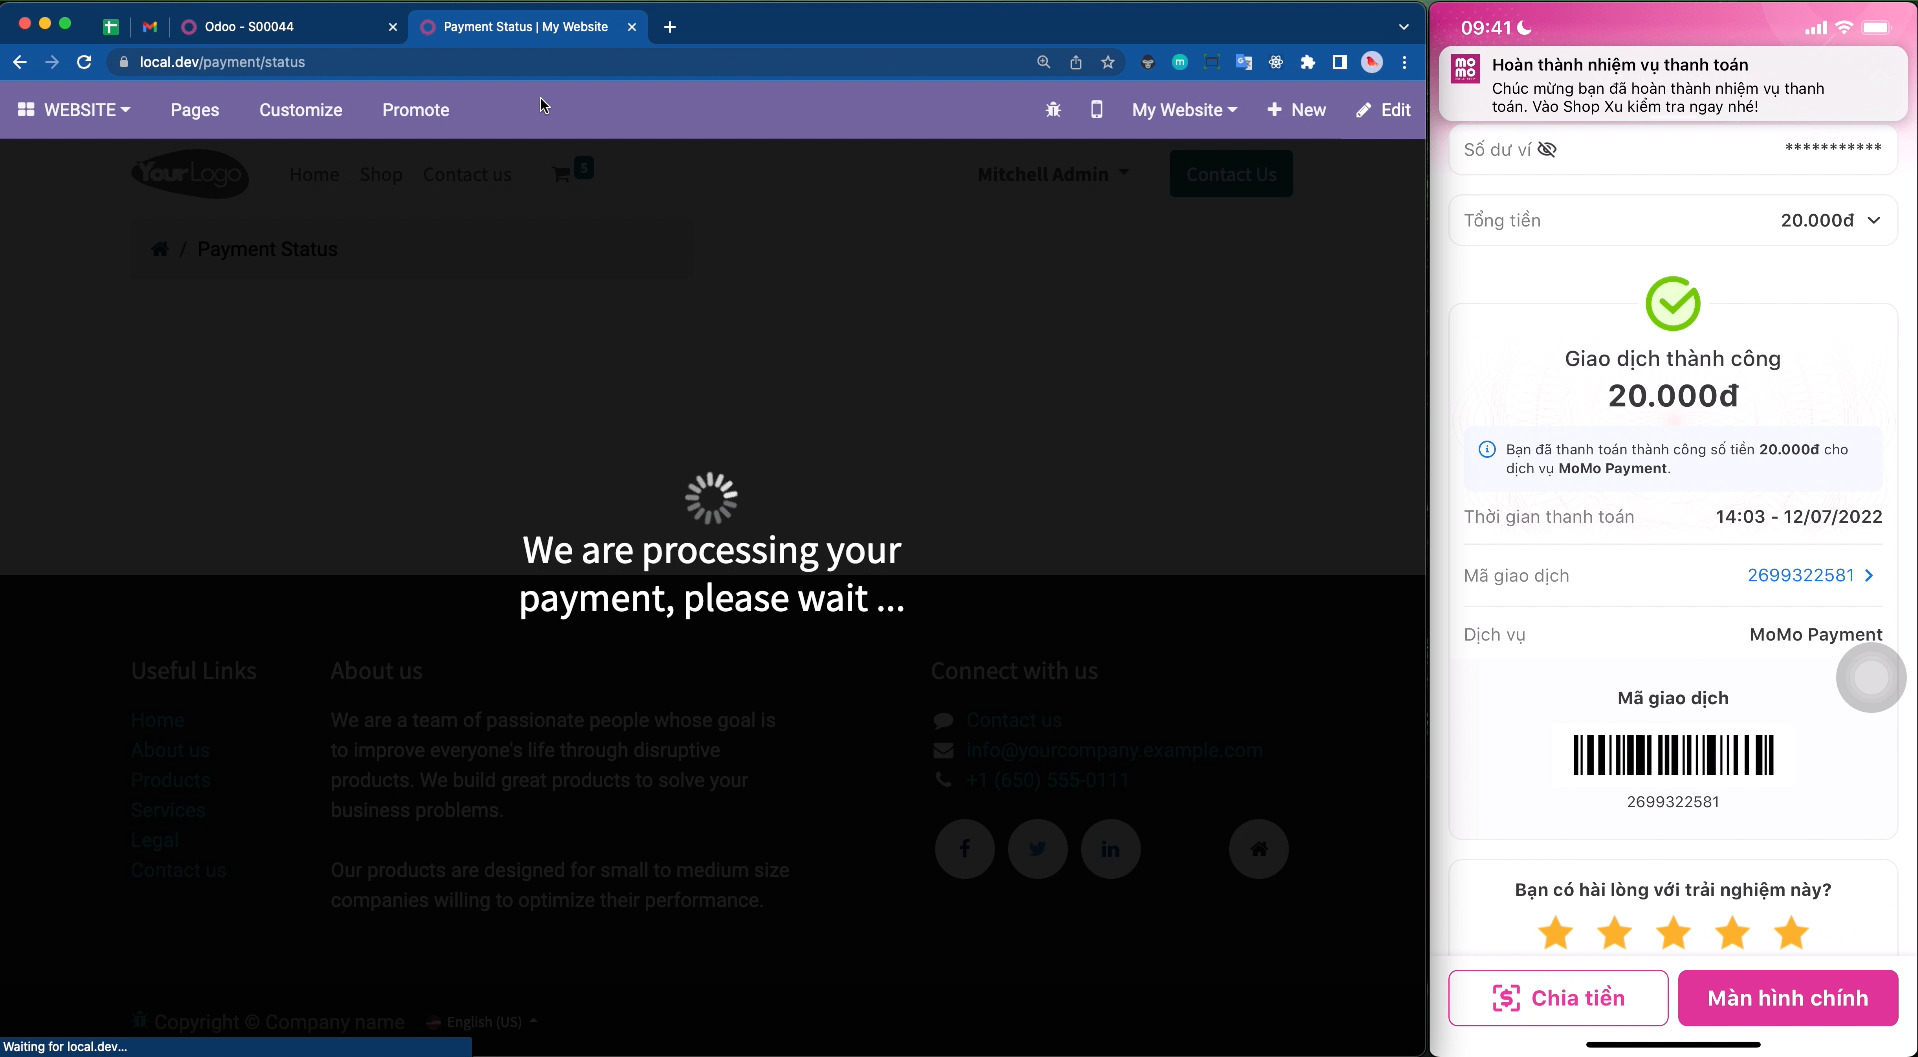This screenshot has height=1057, width=1918.
Task: Toggle the mobile preview phone icon
Action: (1096, 110)
